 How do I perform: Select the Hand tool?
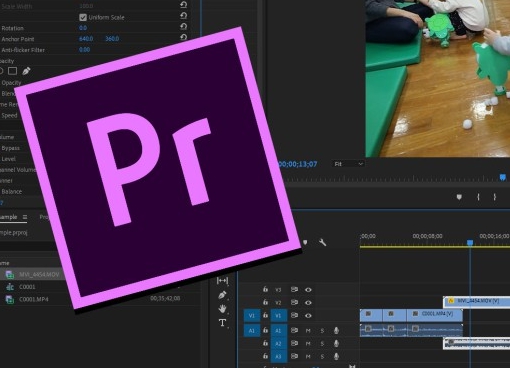click(222, 309)
